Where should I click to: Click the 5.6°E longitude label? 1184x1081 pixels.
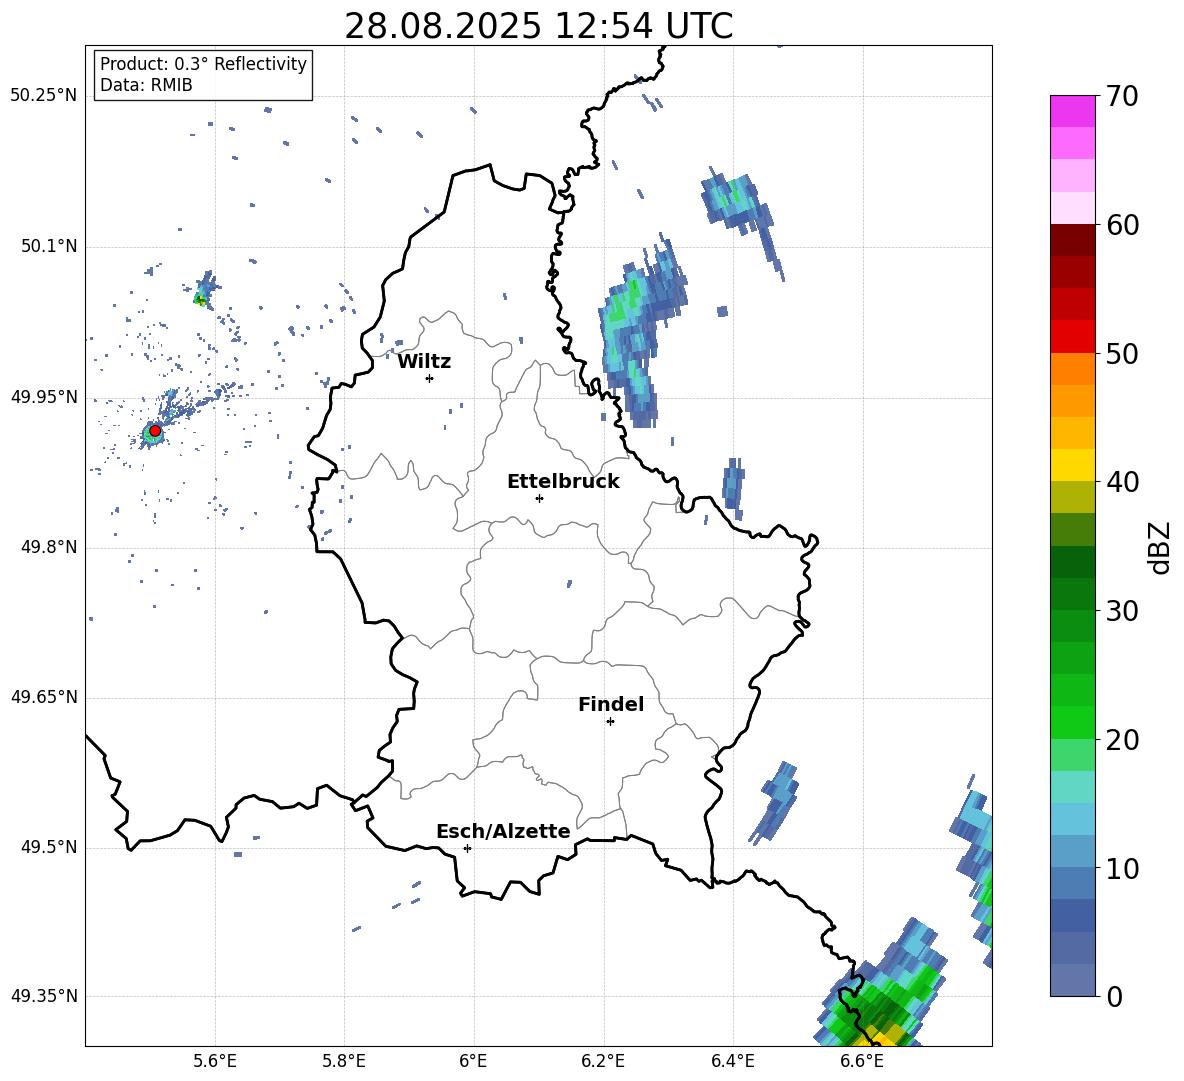tap(215, 1061)
